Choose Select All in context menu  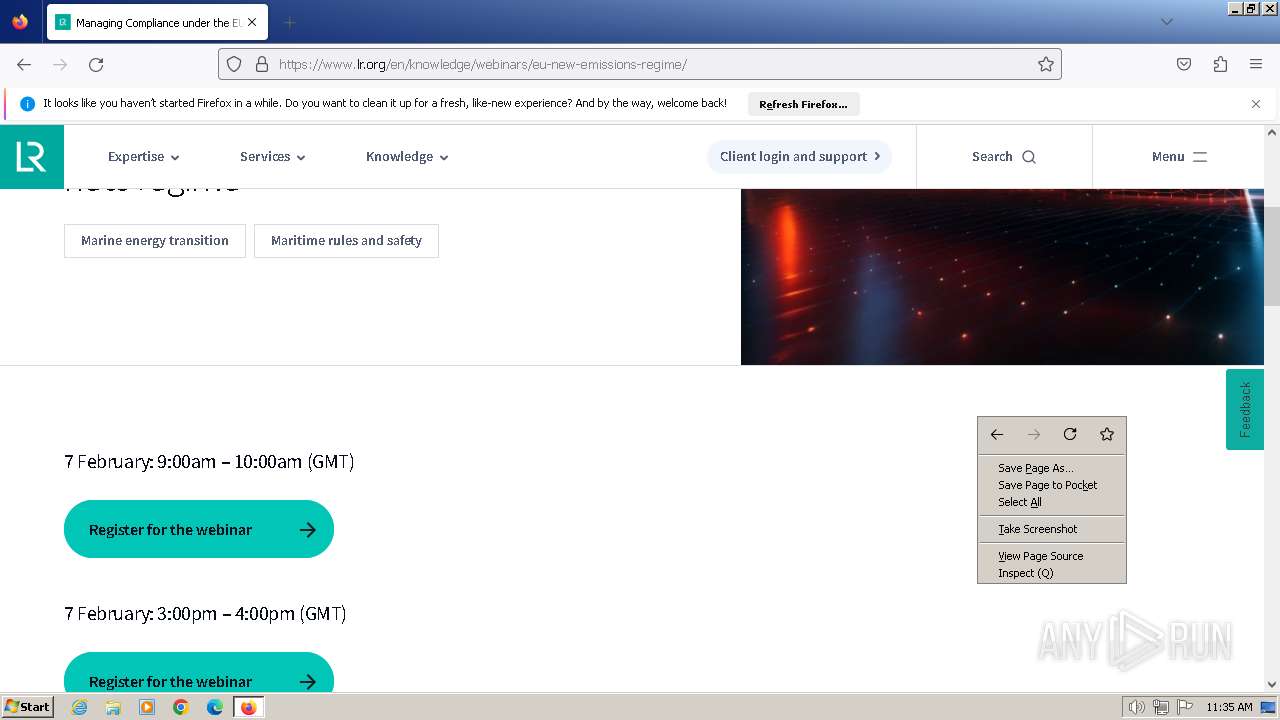[1052, 502]
